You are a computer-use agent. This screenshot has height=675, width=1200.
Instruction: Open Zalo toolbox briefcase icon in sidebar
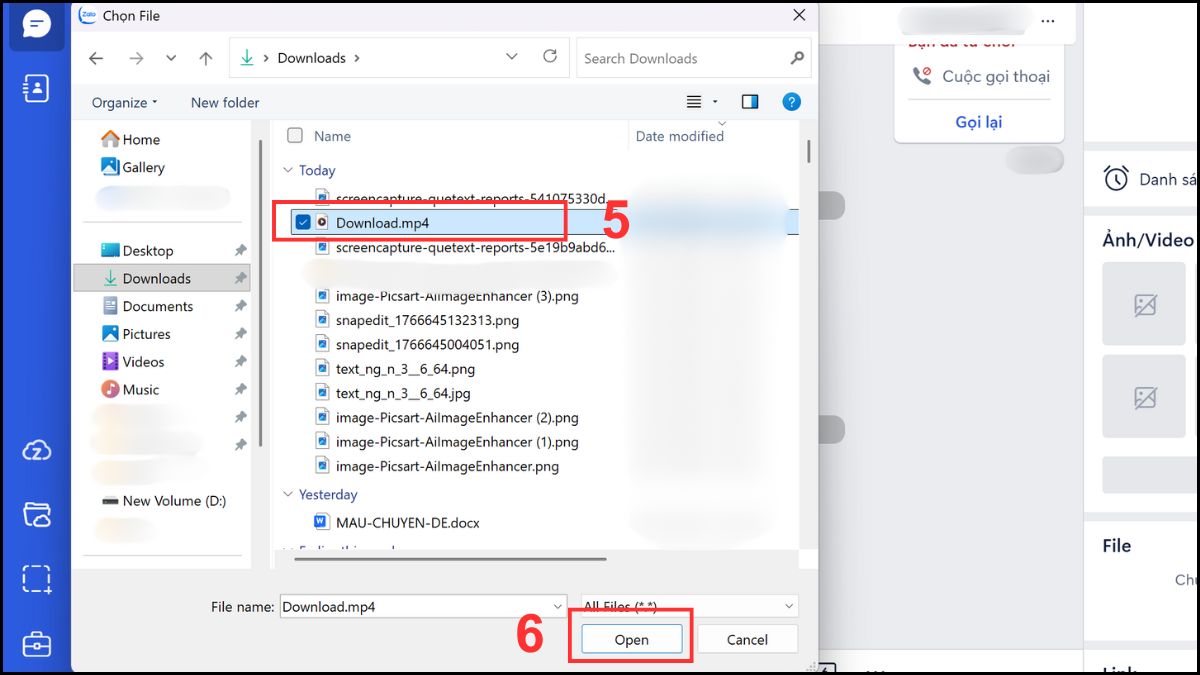tap(37, 644)
